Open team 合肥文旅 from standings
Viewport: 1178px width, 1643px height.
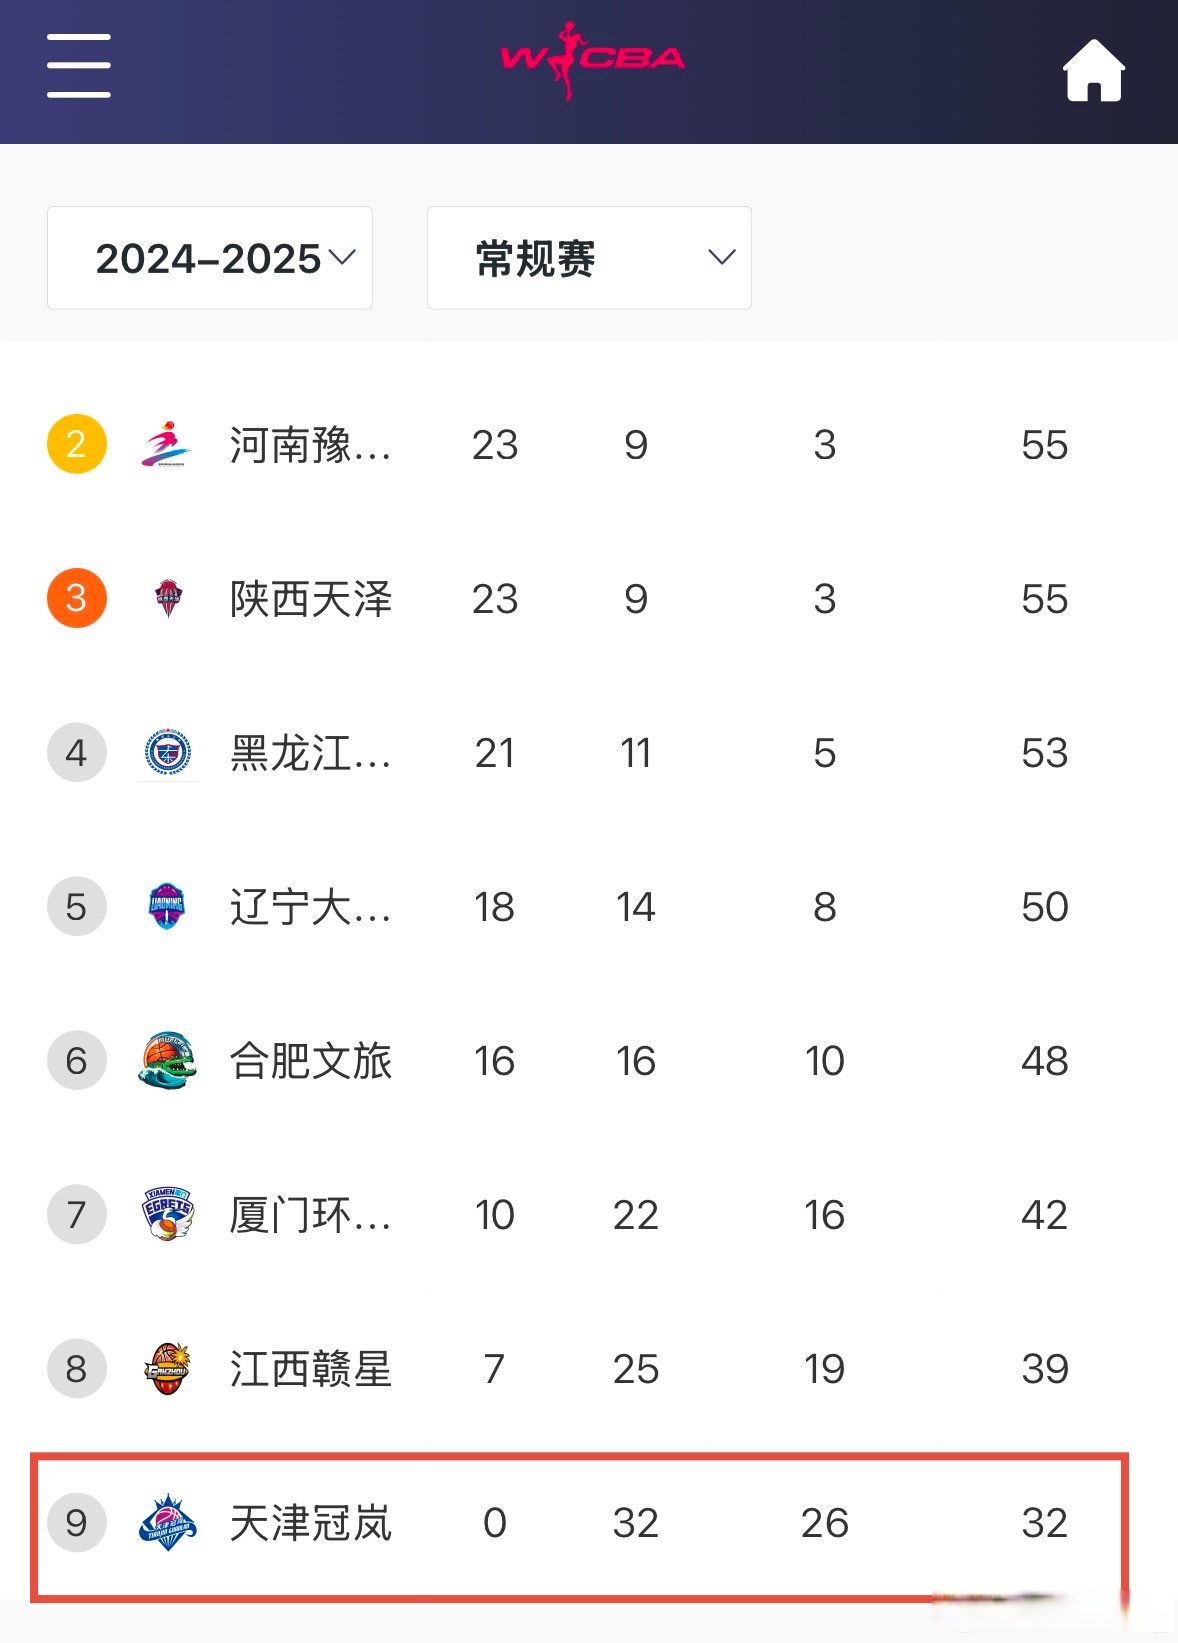tap(311, 1061)
